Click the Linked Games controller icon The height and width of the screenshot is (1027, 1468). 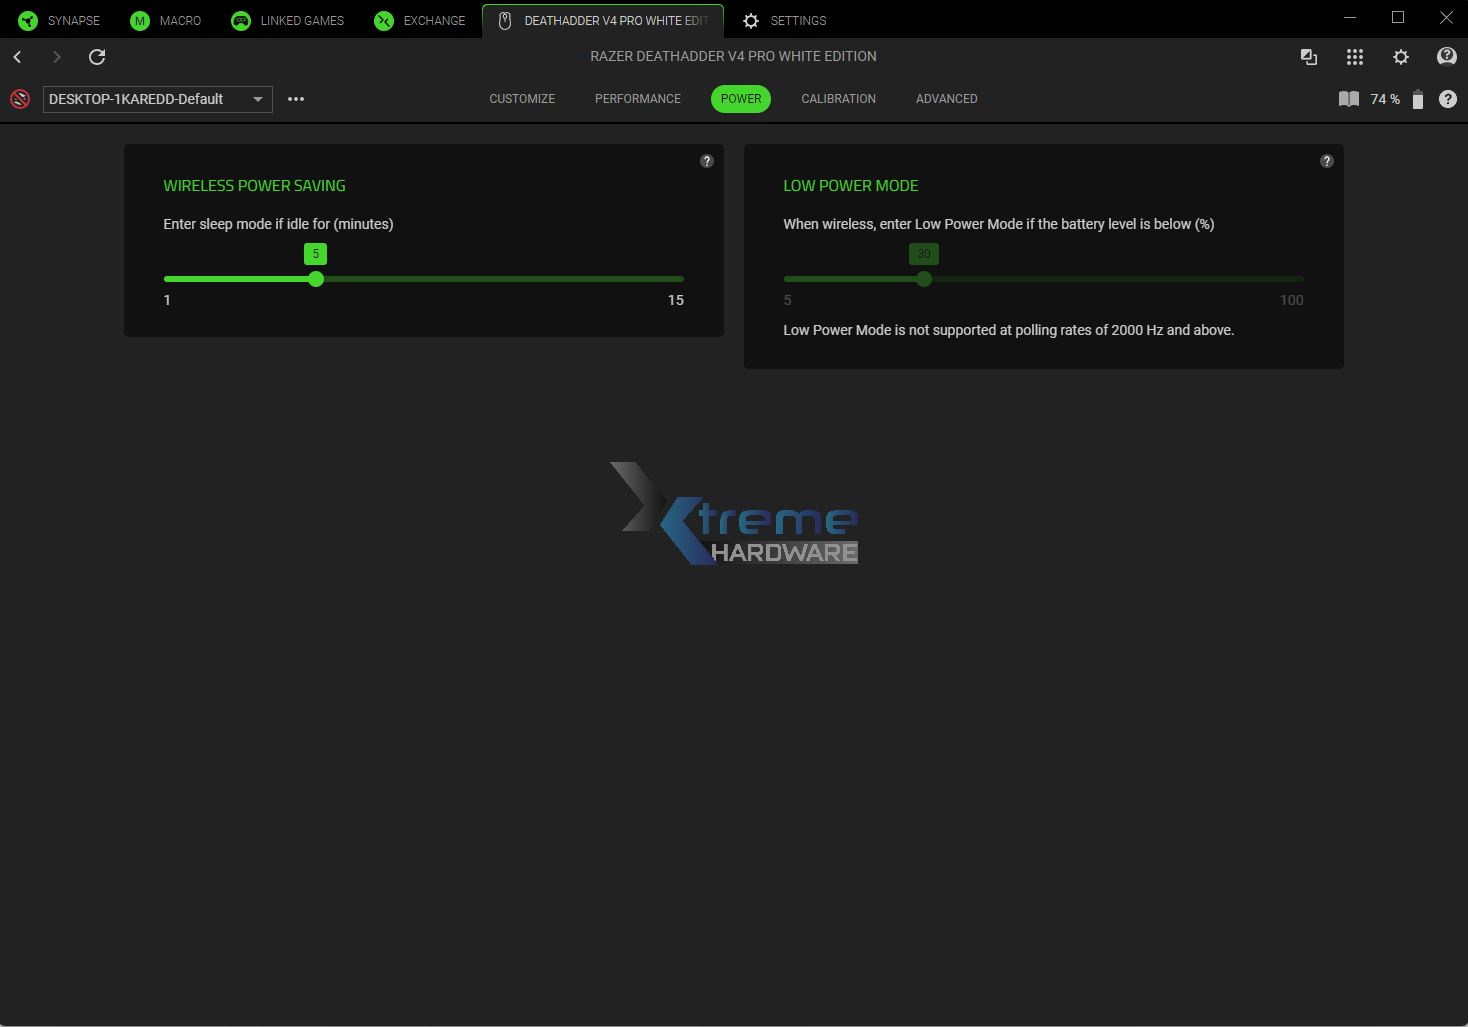click(x=240, y=20)
